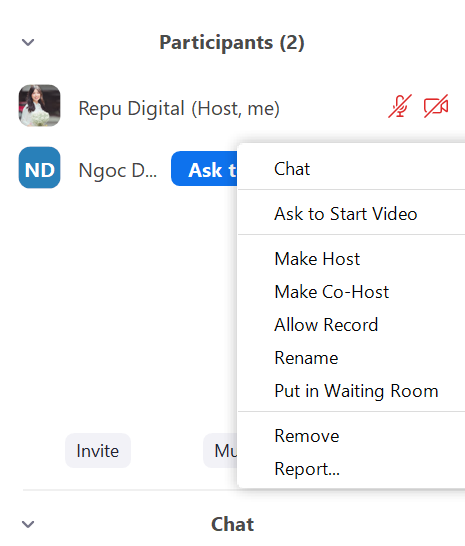Click the ND avatar for Ngoc D
The image size is (465, 546).
click(x=39, y=167)
